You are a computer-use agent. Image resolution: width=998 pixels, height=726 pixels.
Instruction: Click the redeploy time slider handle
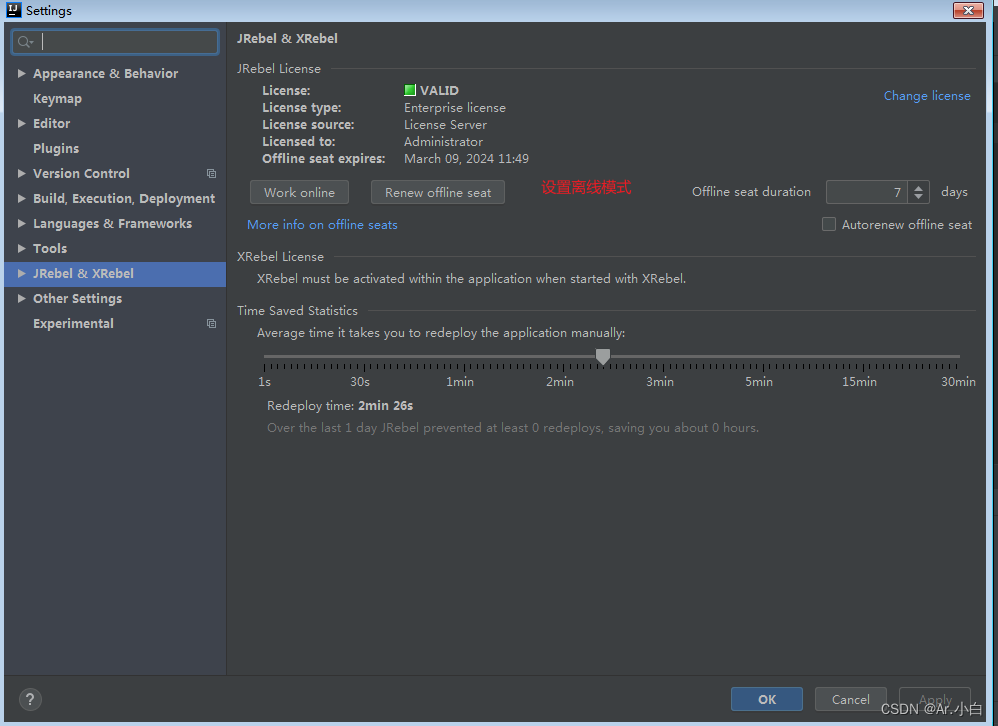pos(603,356)
